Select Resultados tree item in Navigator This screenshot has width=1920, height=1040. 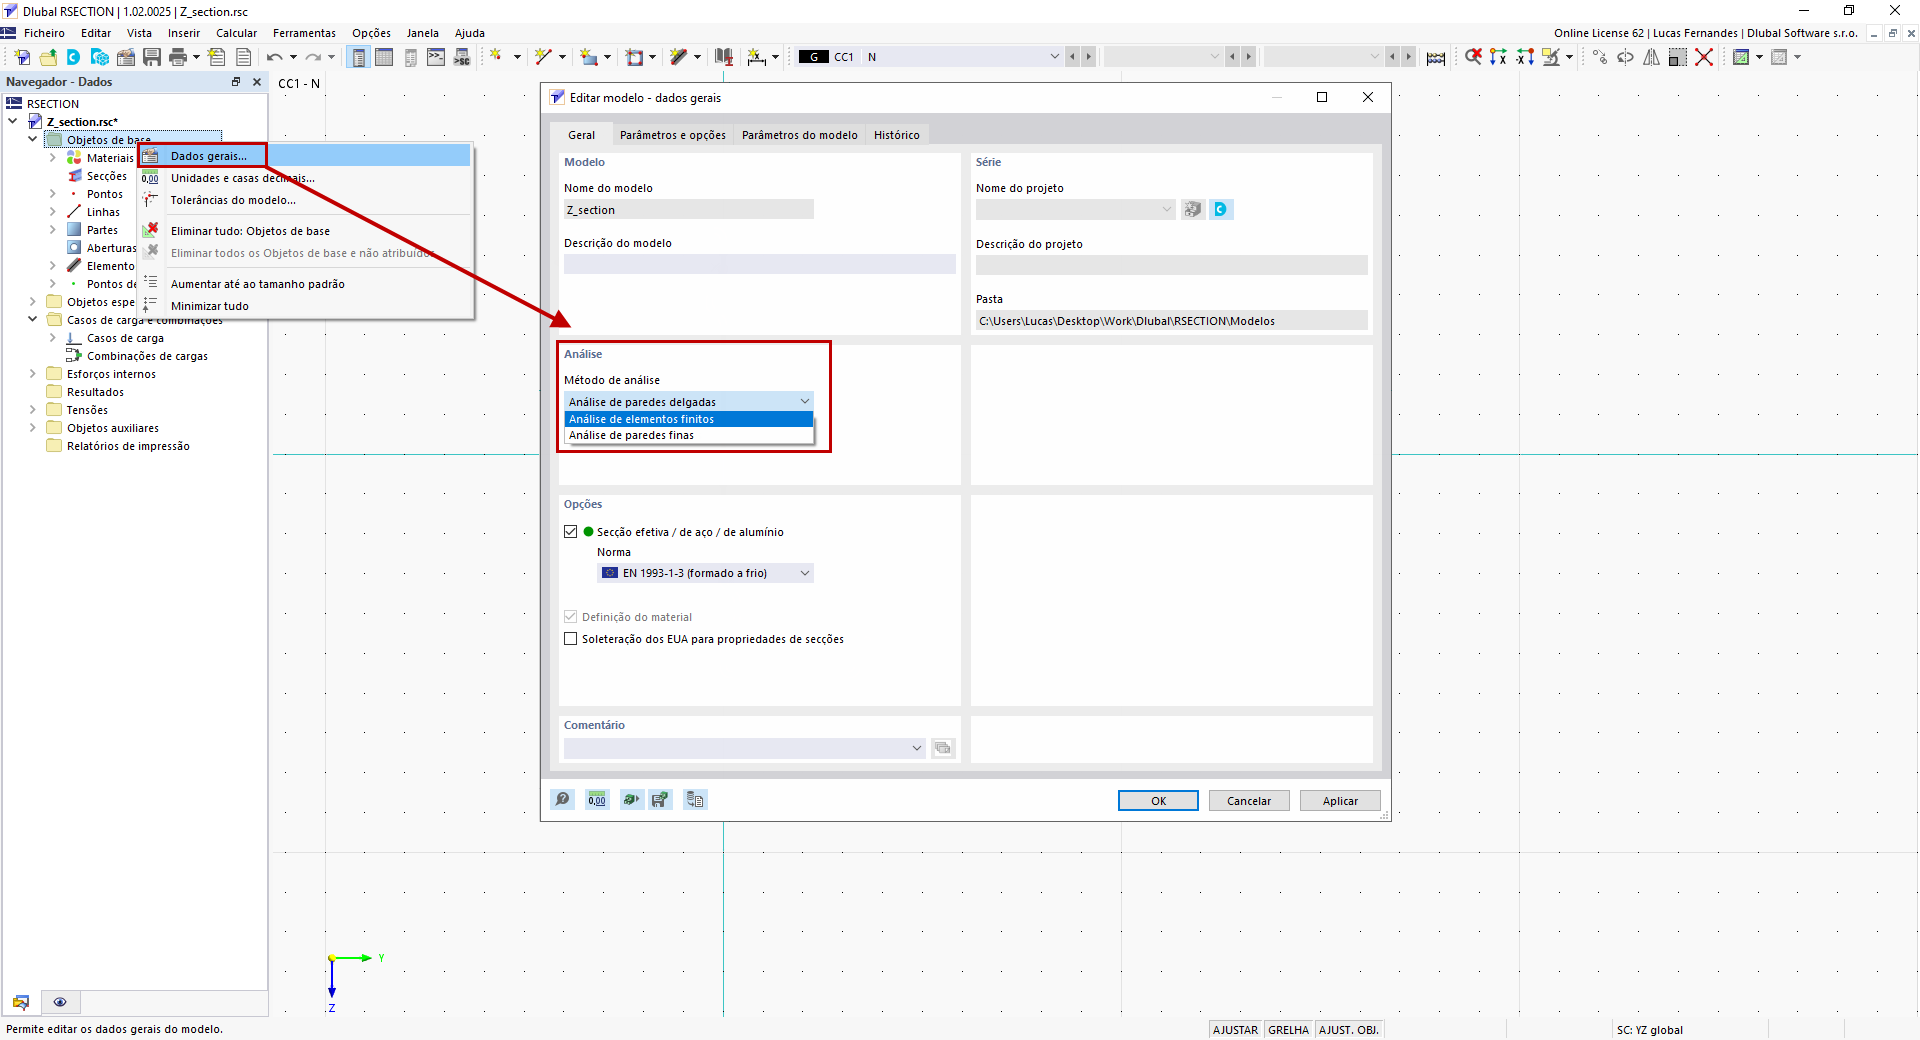95,392
